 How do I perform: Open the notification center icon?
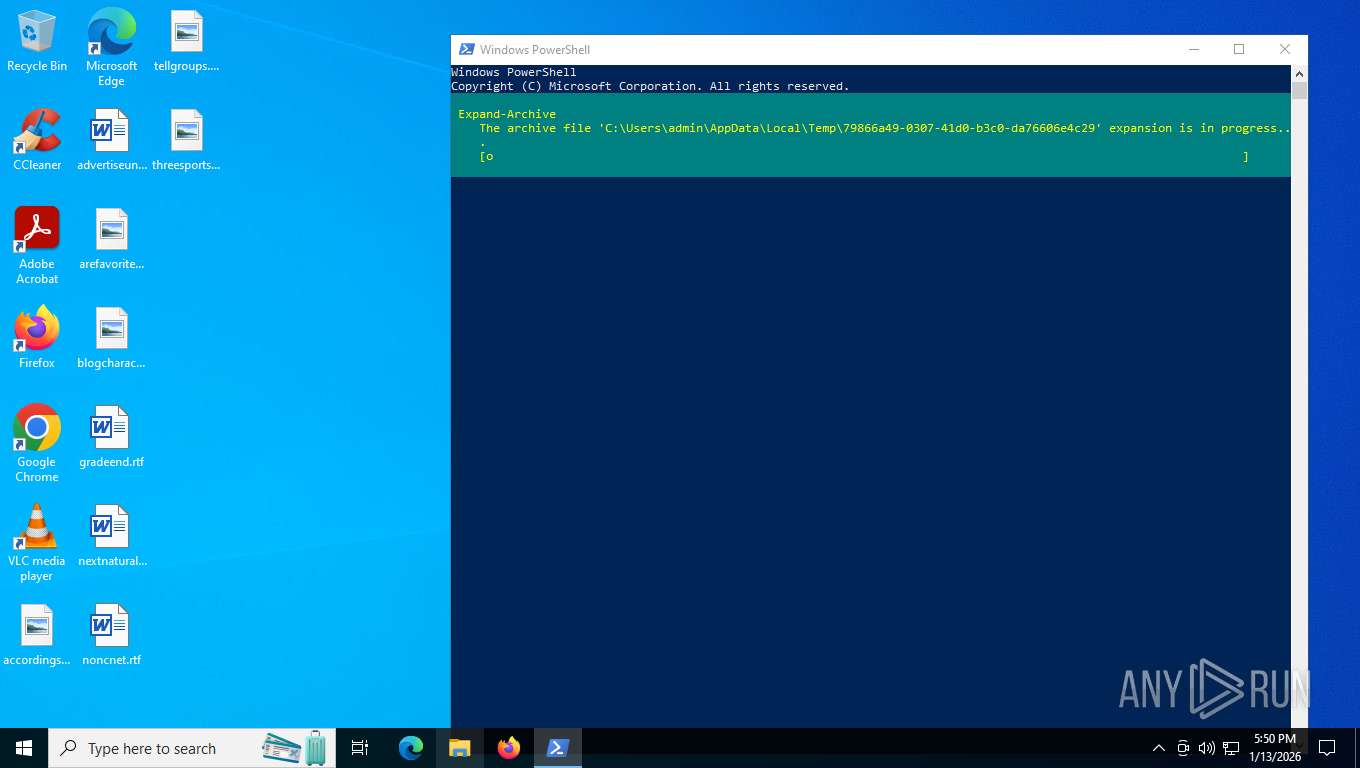pyautogui.click(x=1327, y=748)
